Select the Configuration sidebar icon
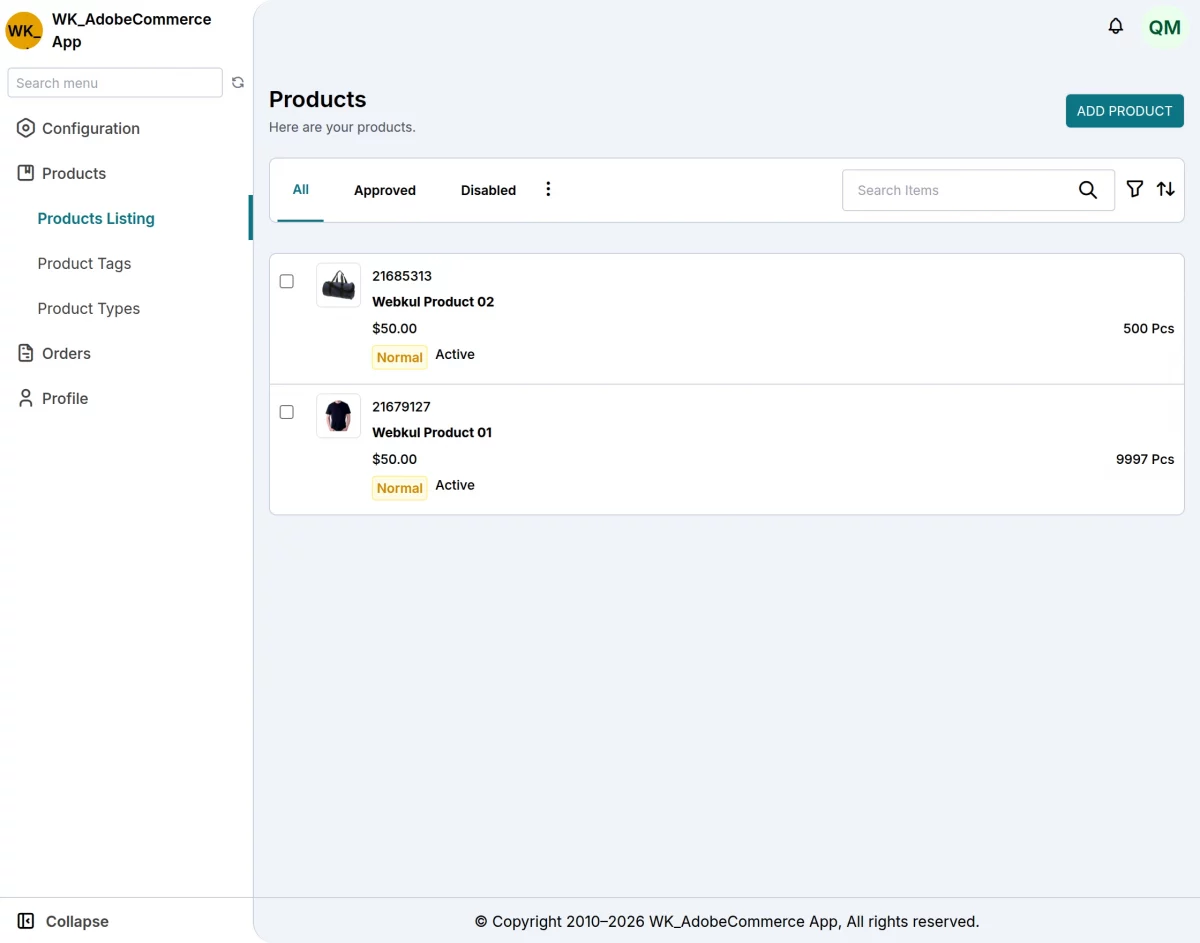The image size is (1200, 943). [24, 128]
